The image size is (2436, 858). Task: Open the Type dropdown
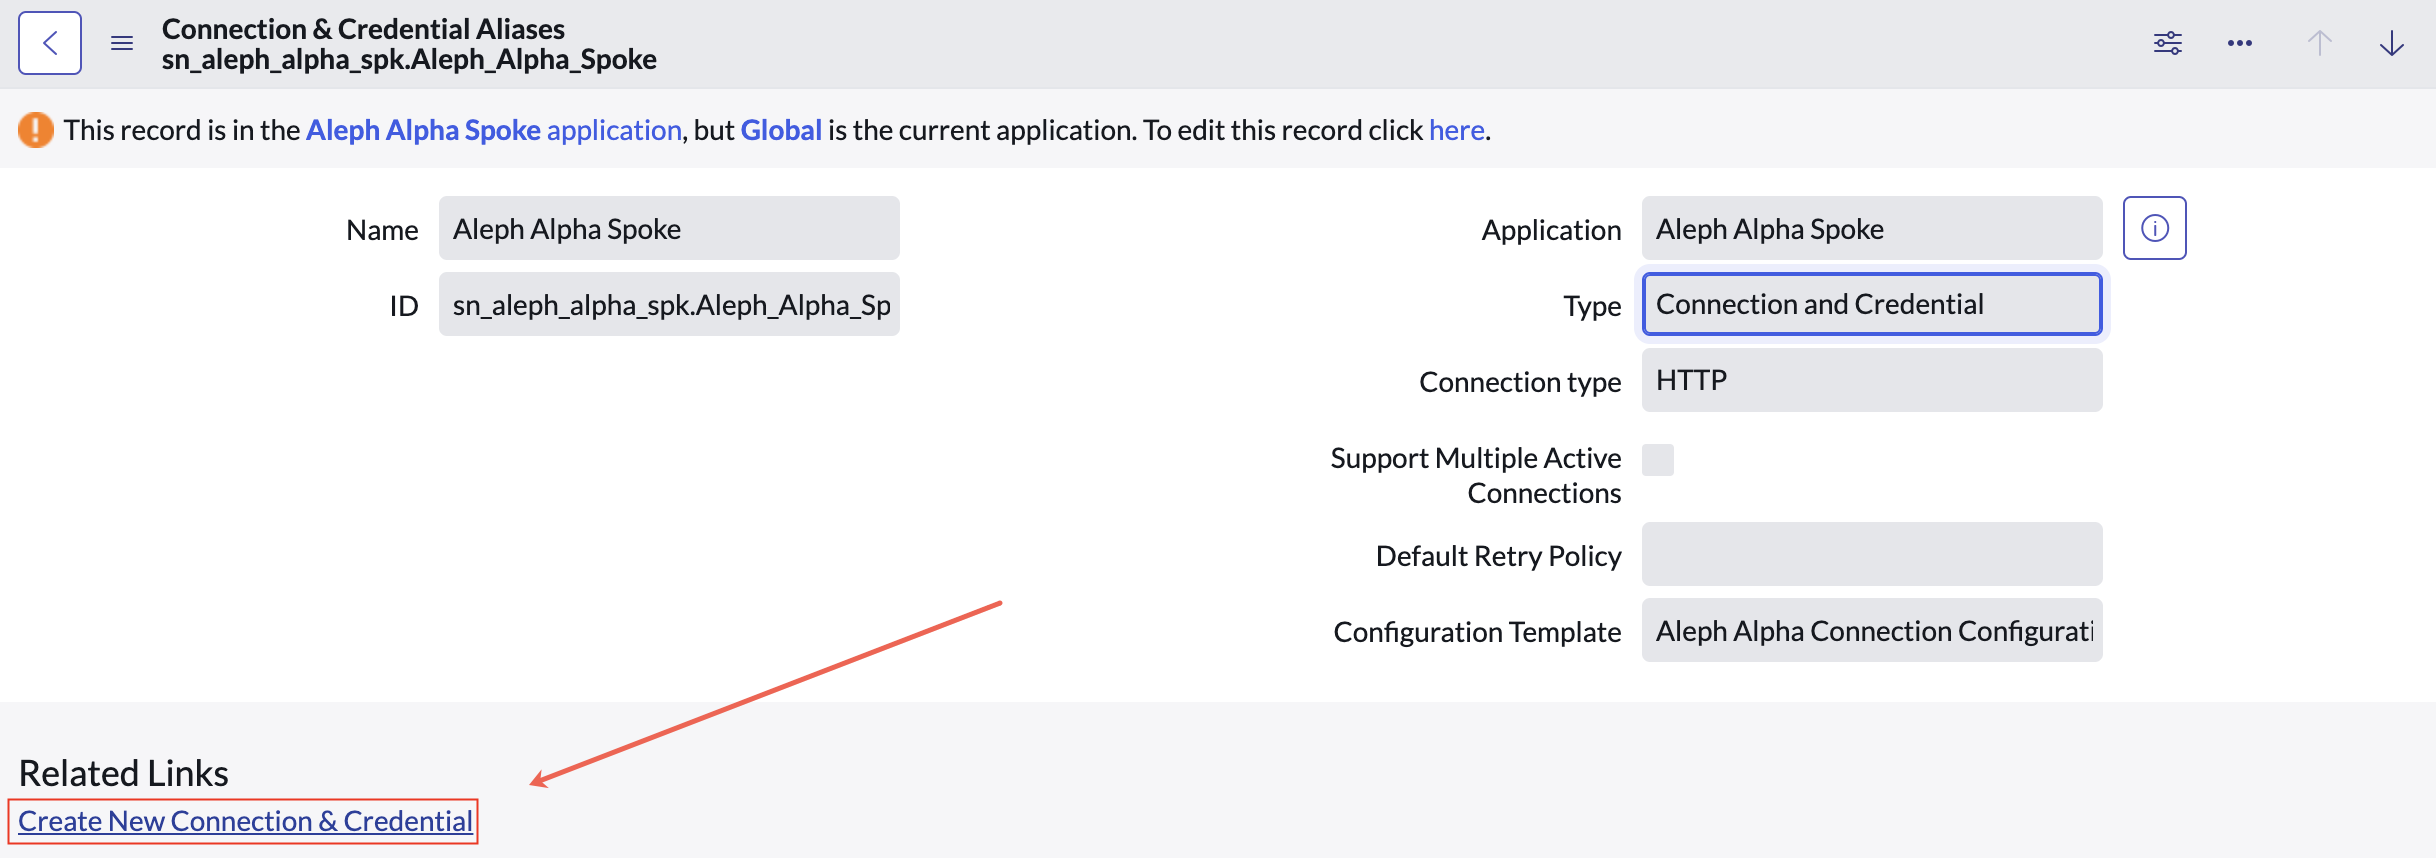coord(1872,304)
